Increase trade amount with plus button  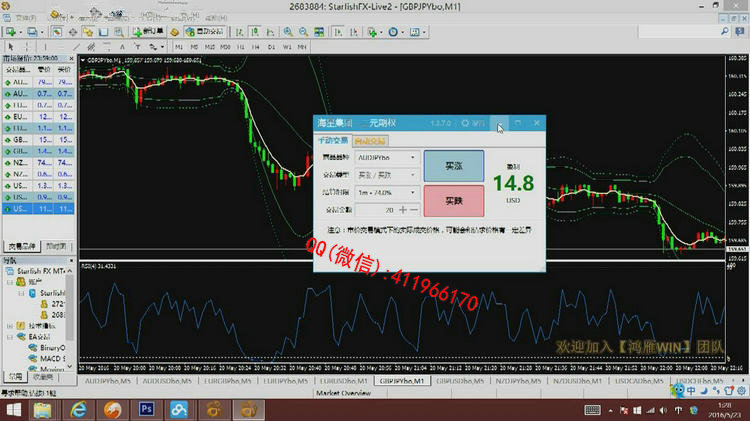403,210
